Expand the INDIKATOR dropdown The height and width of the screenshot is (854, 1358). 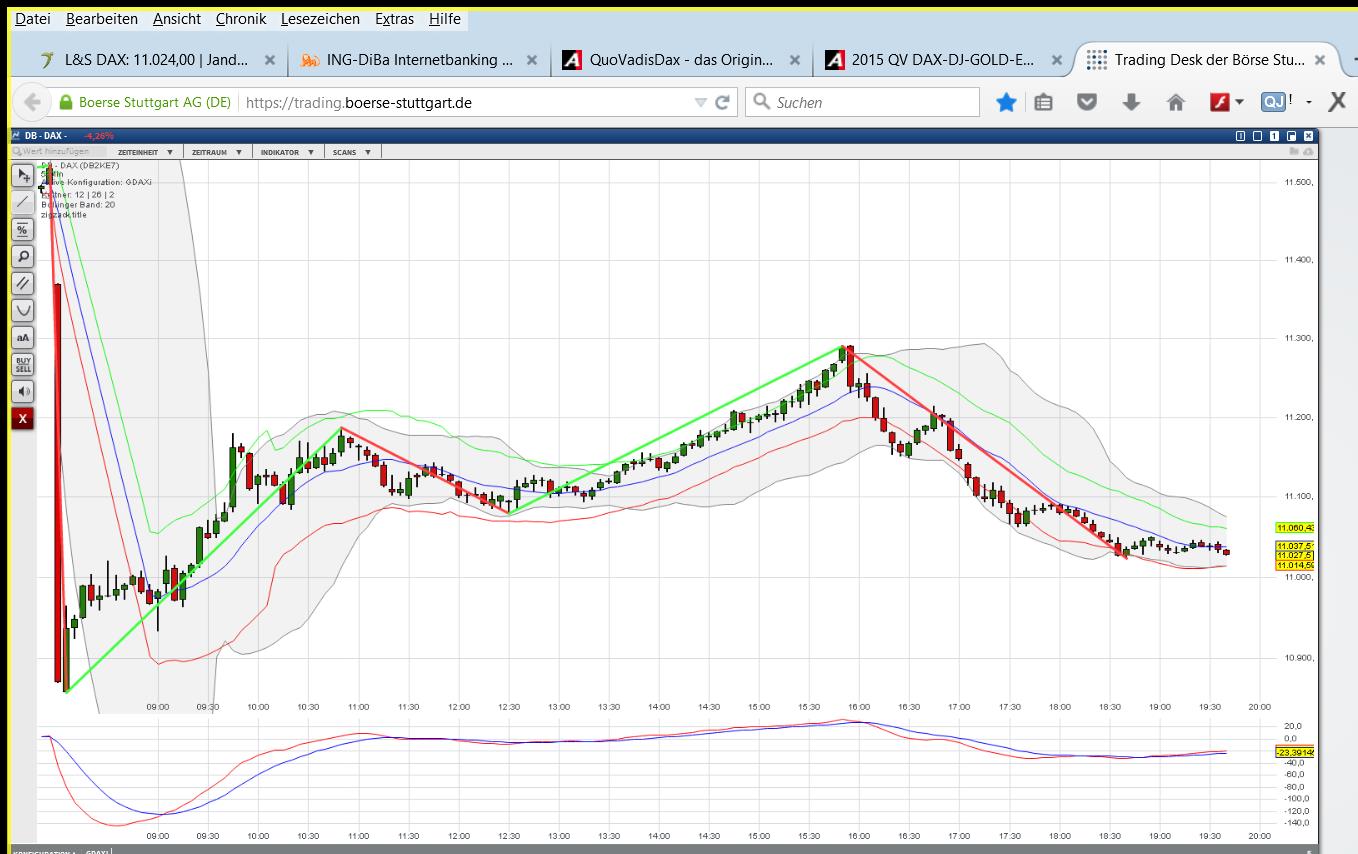coord(278,151)
